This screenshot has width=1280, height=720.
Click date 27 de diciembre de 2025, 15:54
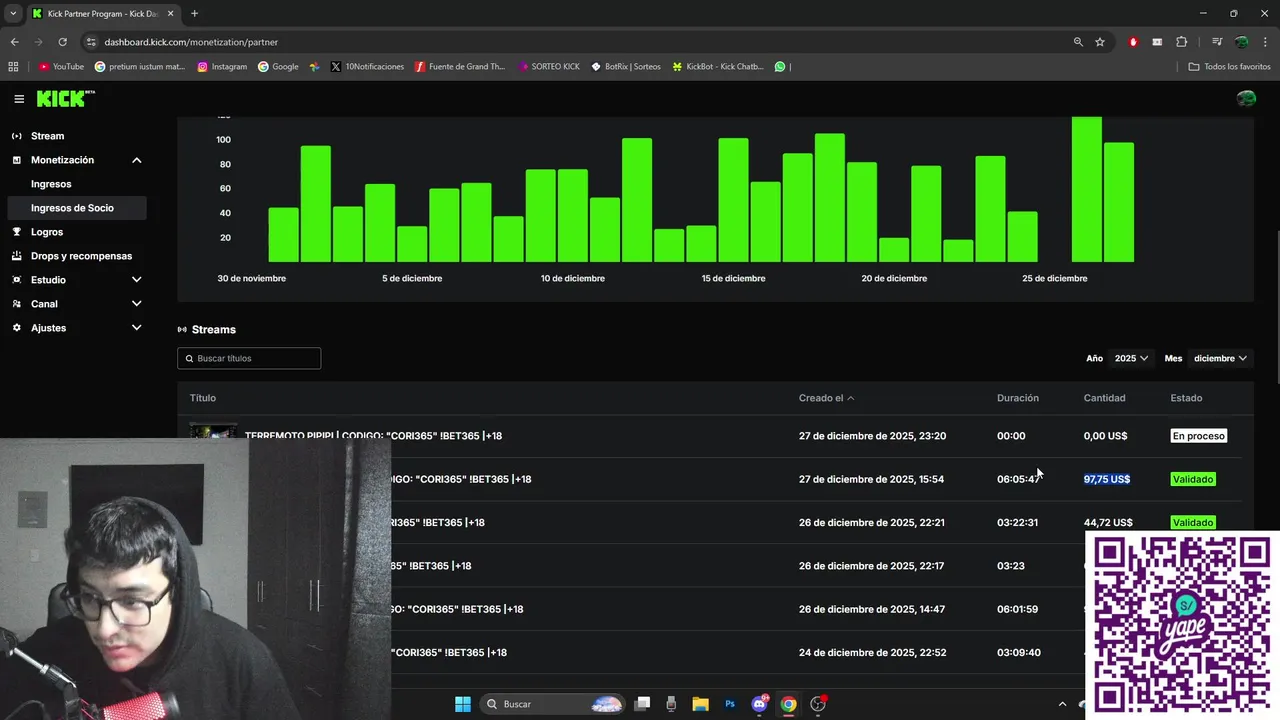(x=871, y=479)
